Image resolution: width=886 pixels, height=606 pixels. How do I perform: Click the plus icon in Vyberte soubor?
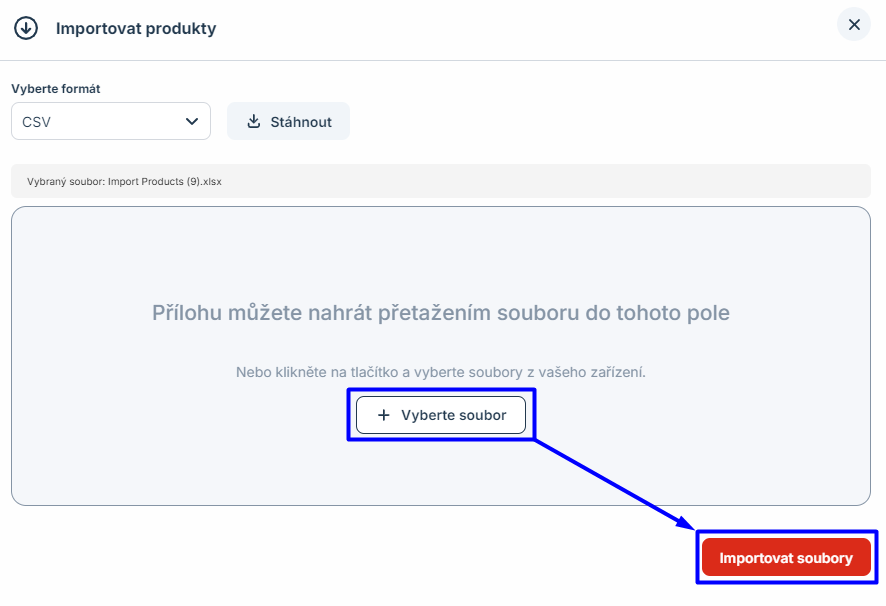[x=382, y=415]
